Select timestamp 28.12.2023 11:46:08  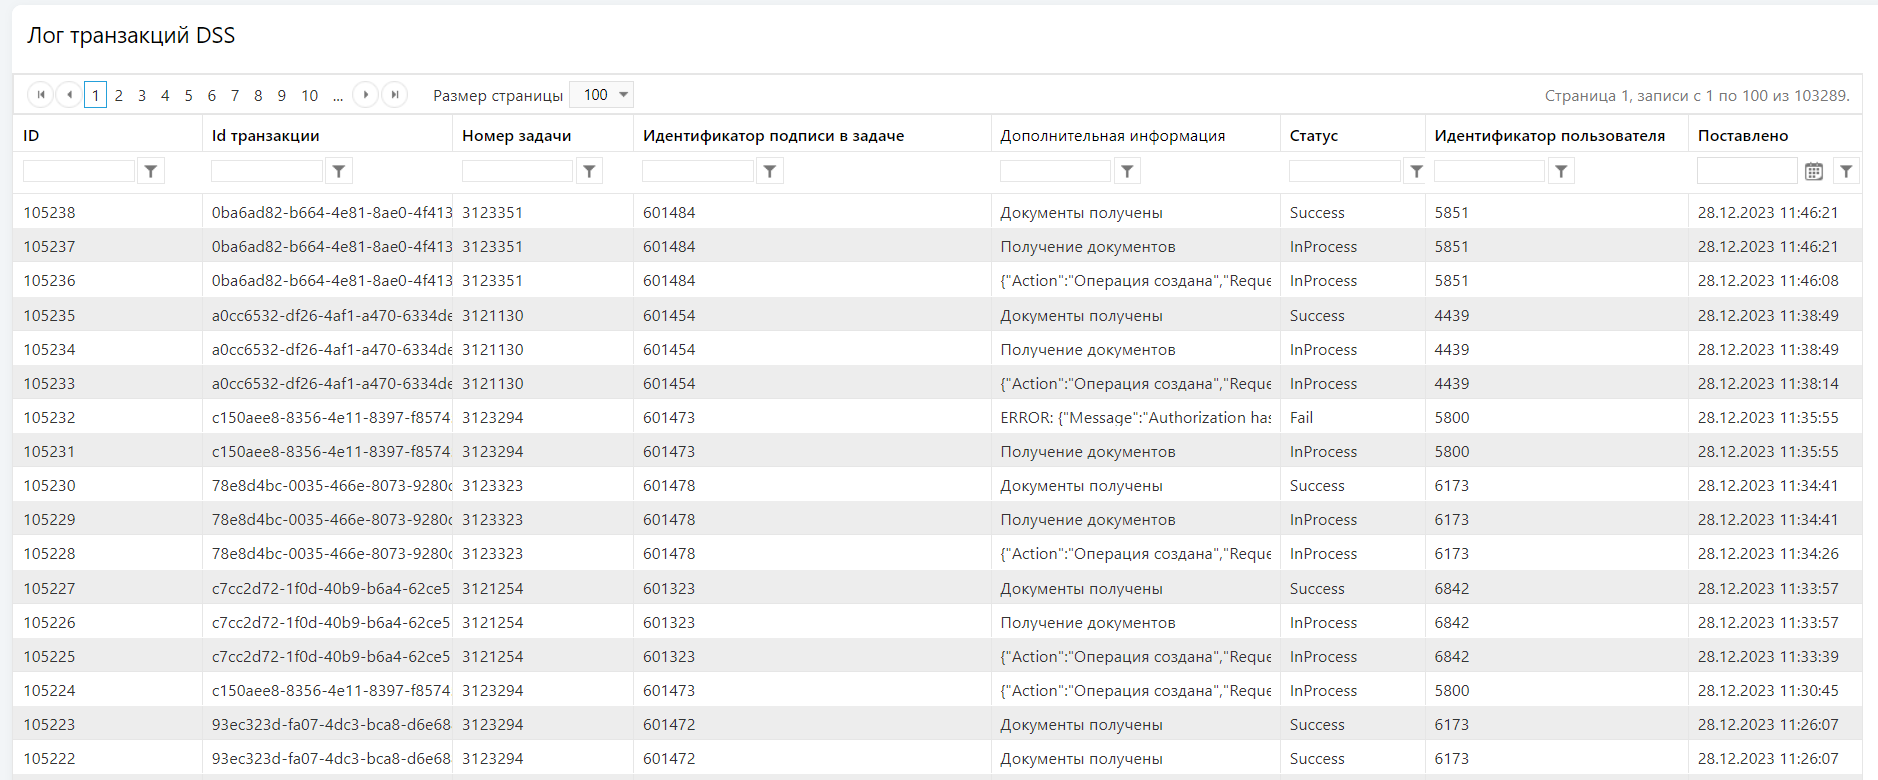1768,280
